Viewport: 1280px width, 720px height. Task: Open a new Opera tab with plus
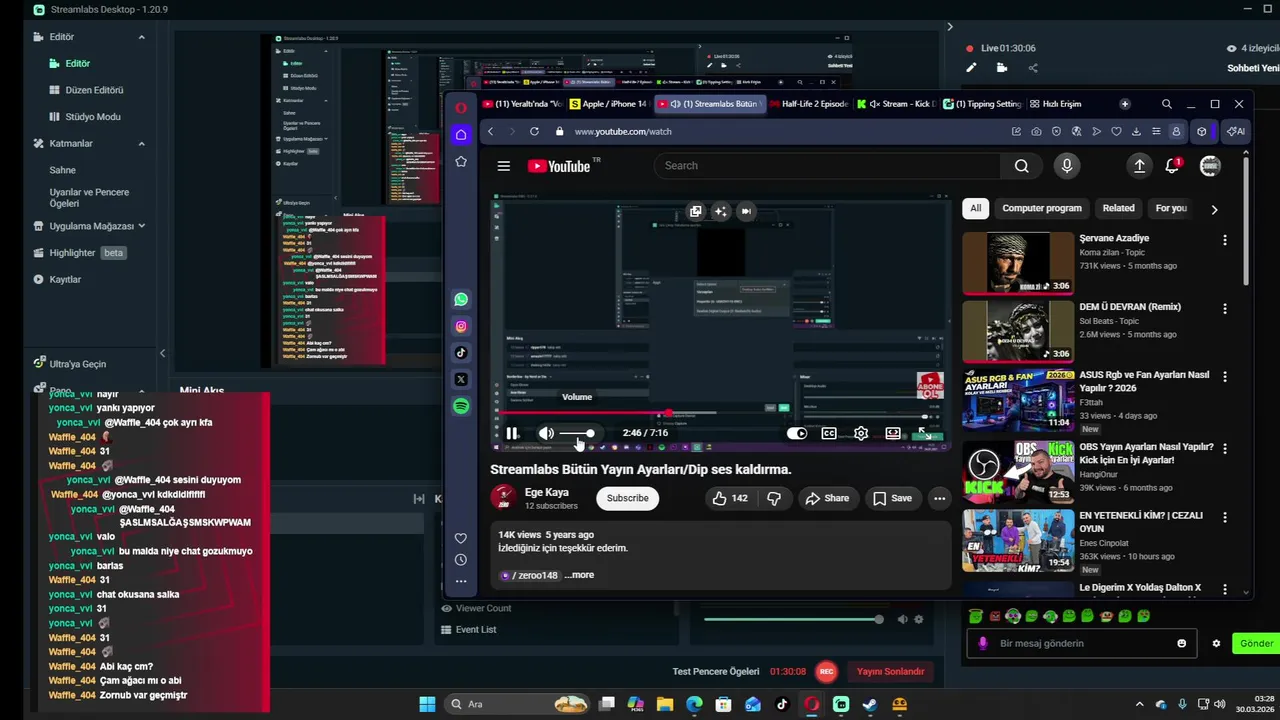[x=1125, y=104]
